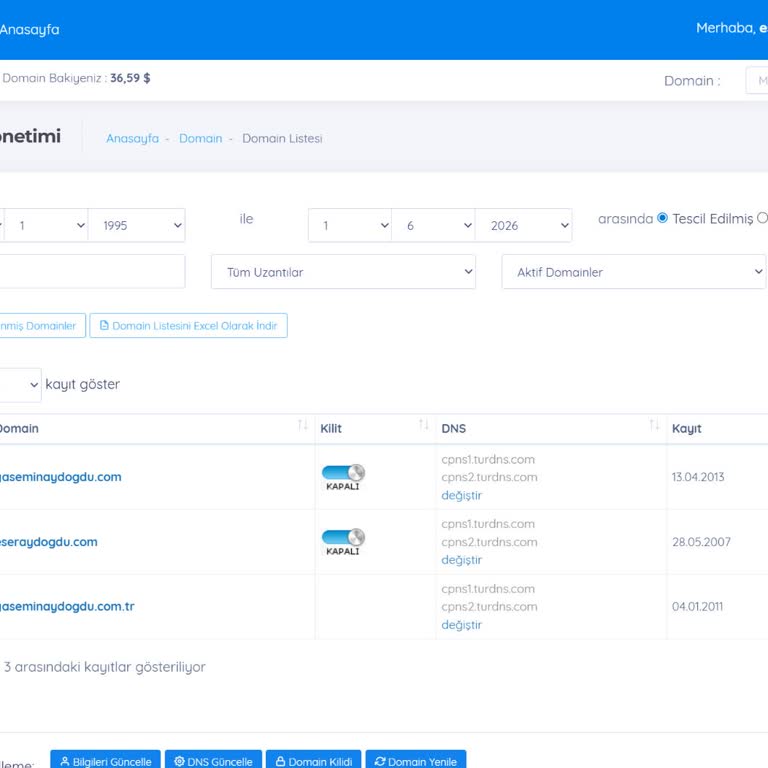
Task: Click the Domain Kilidi button
Action: pyautogui.click(x=313, y=760)
